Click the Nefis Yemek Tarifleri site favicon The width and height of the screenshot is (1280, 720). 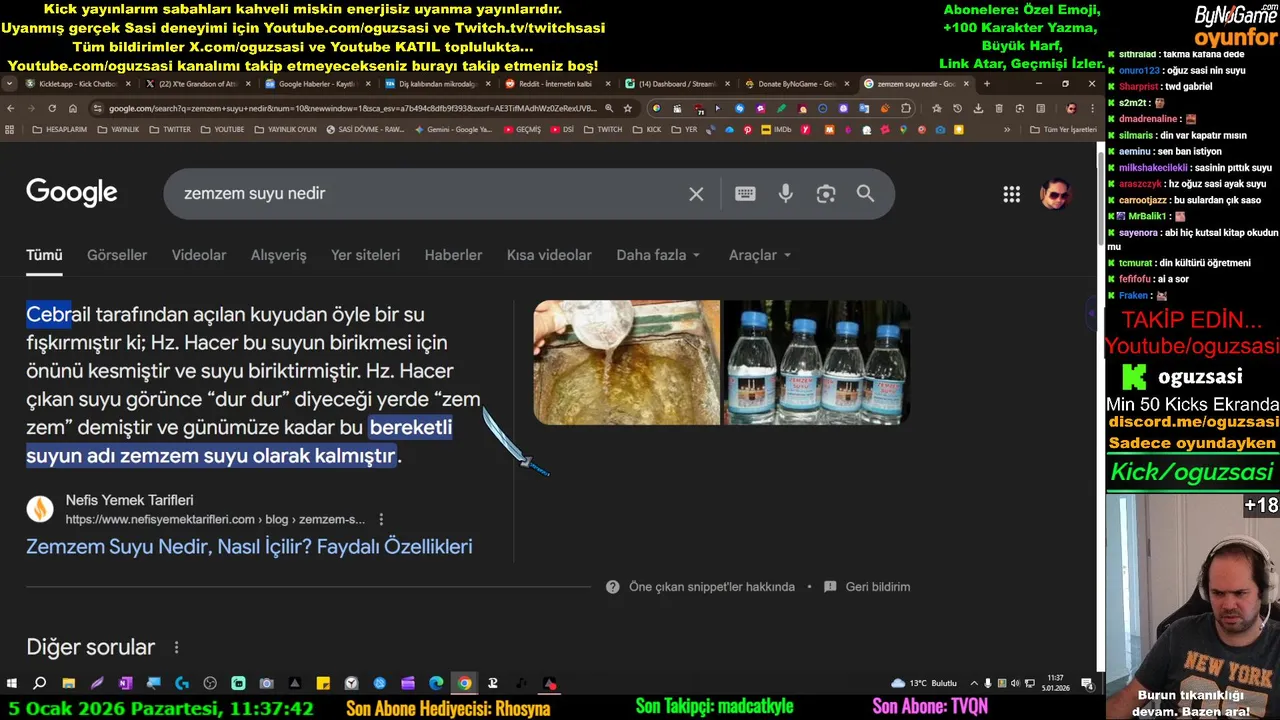(x=40, y=509)
